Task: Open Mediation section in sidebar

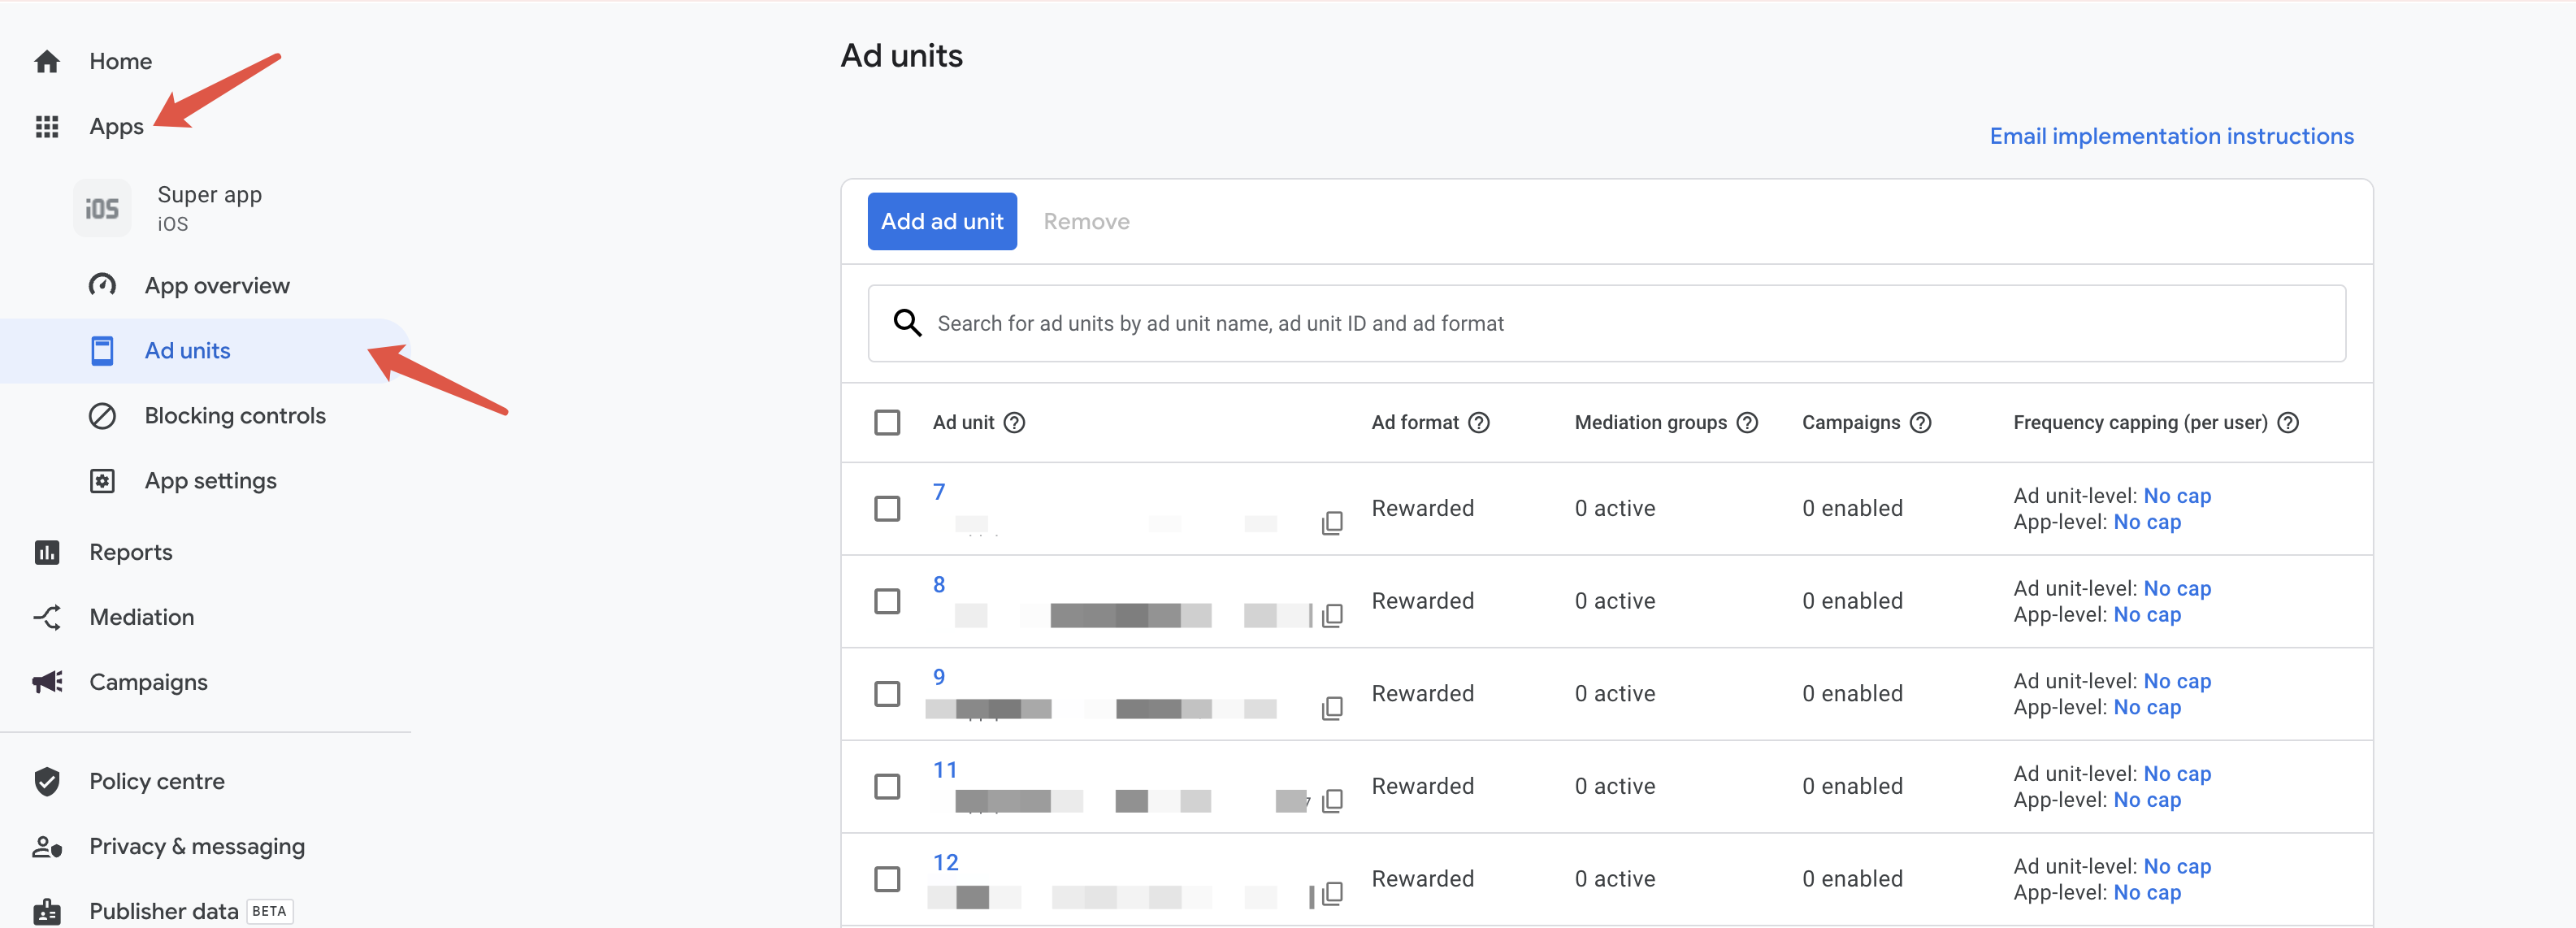Action: [x=141, y=617]
